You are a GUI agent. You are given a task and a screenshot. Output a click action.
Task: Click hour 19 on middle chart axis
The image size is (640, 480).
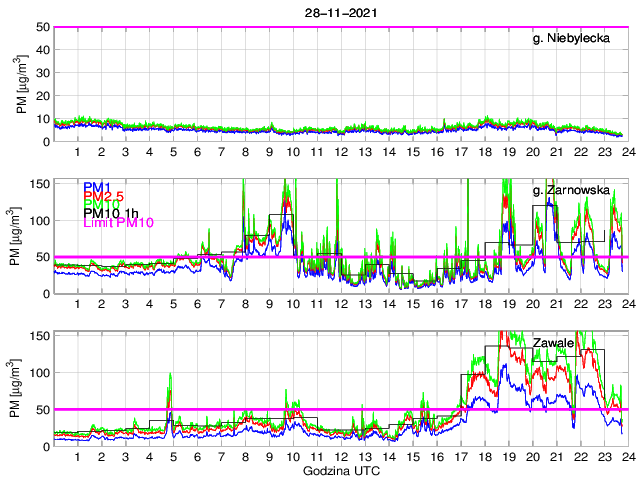(509, 304)
